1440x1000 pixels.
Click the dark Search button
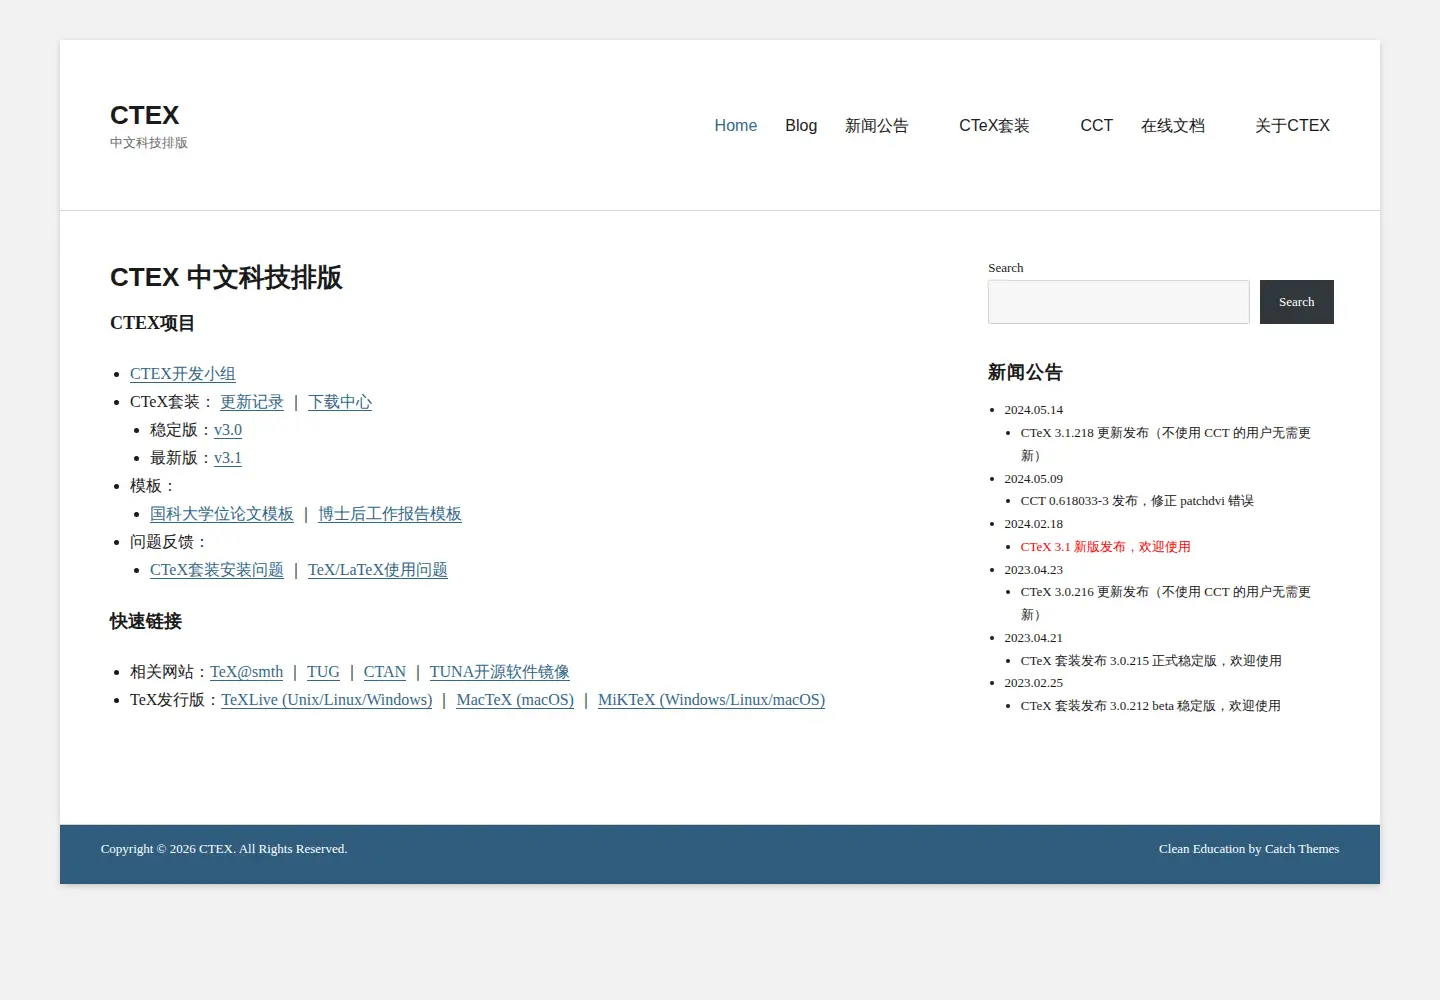coord(1296,302)
